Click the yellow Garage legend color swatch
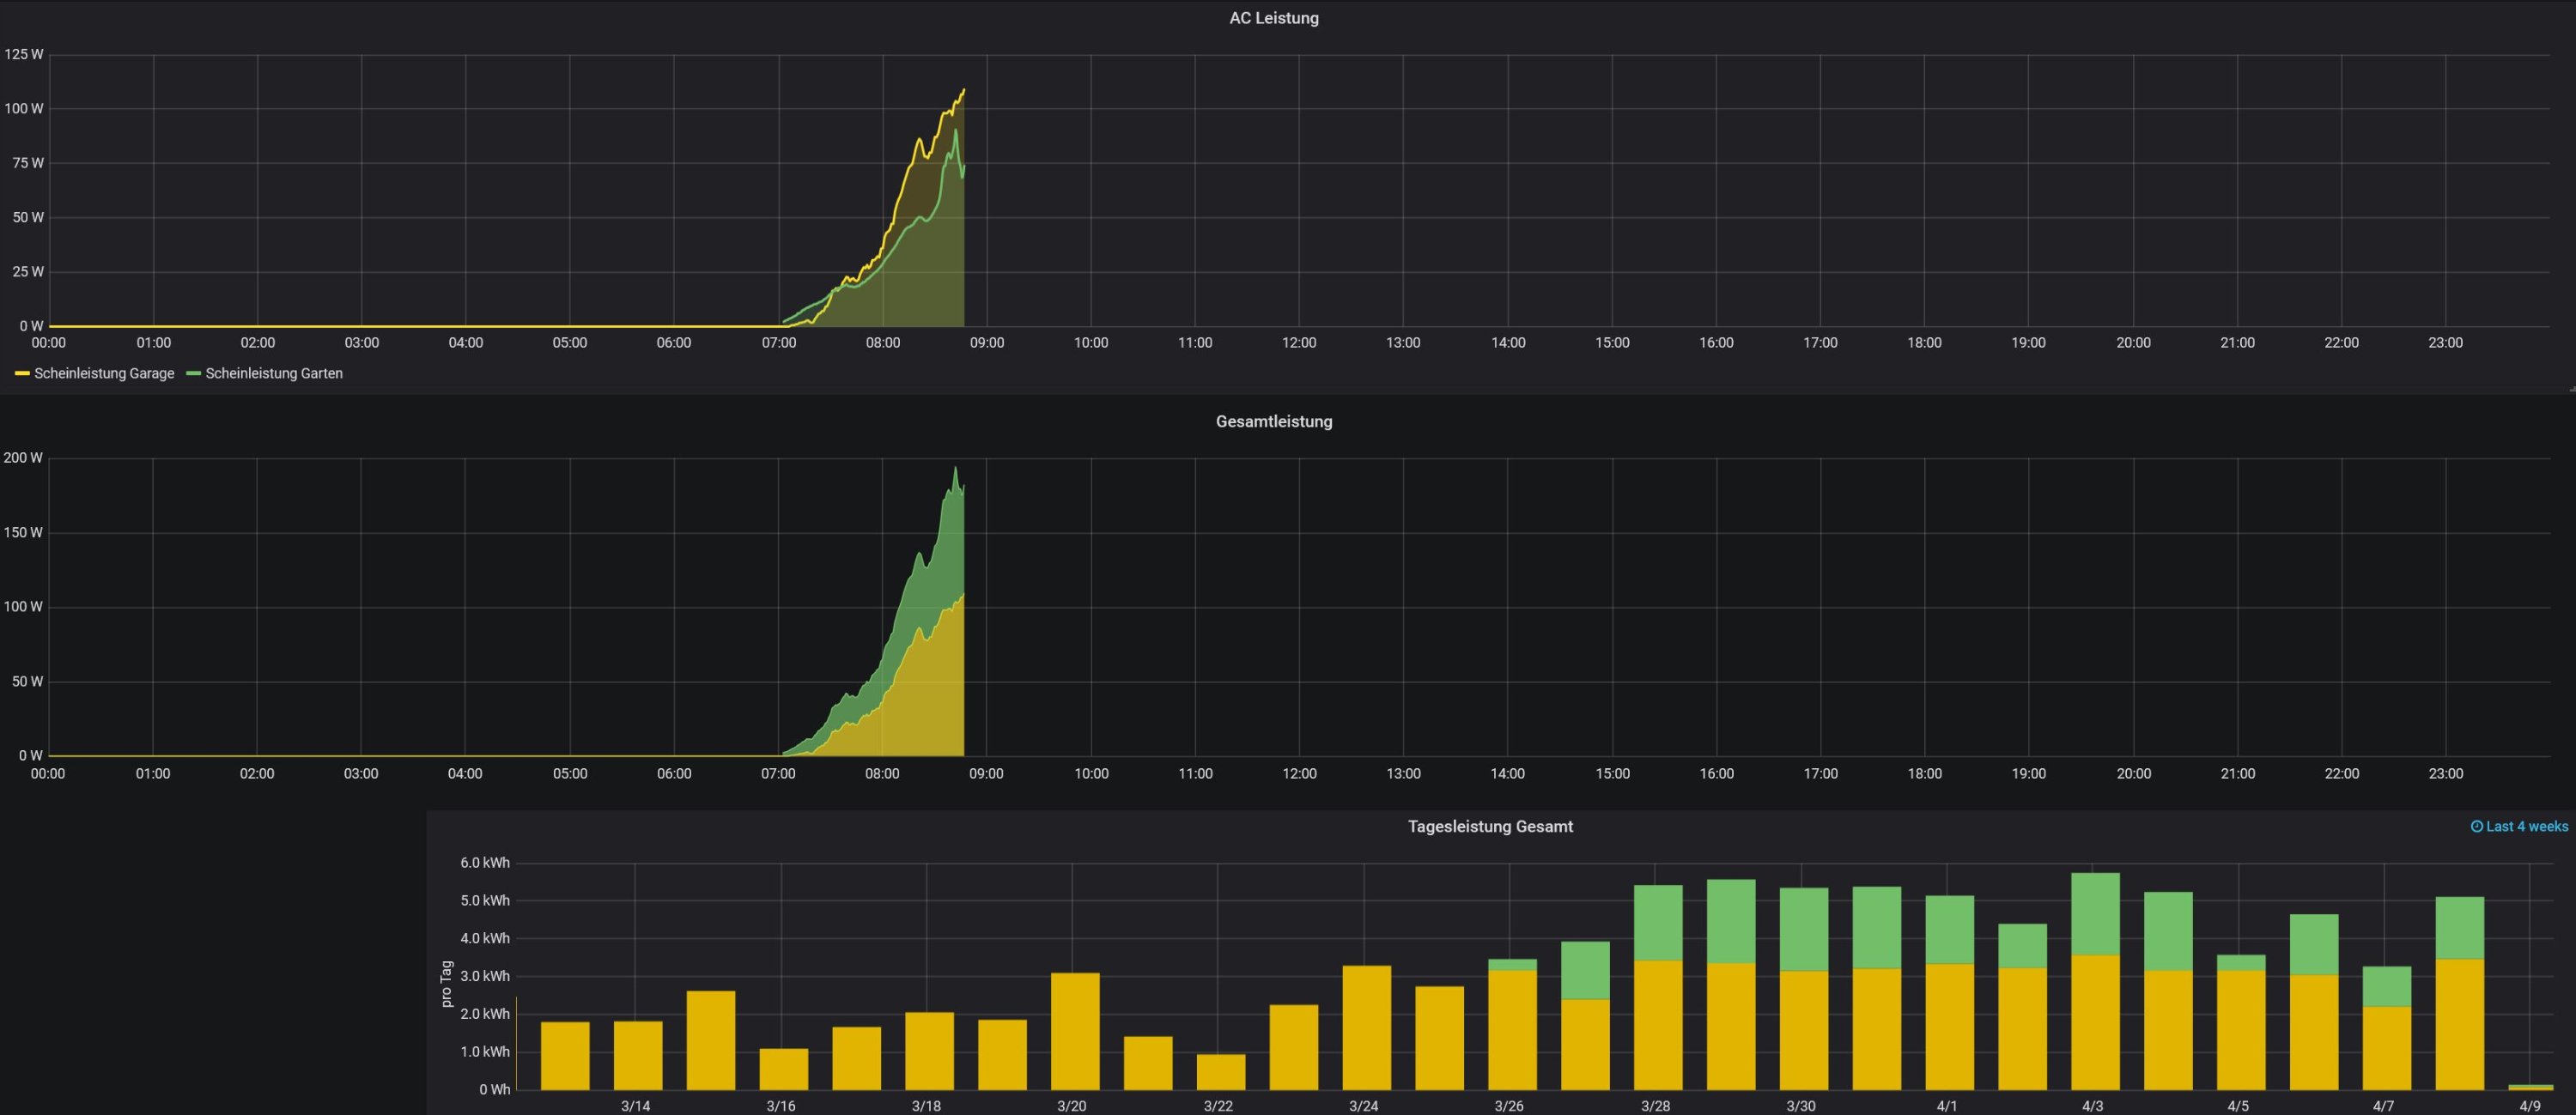This screenshot has height=1115, width=2576. 22,374
